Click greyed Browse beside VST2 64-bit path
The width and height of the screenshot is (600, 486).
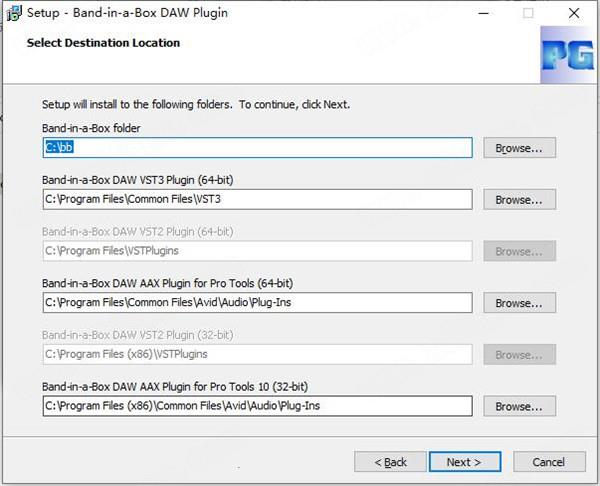coord(519,251)
